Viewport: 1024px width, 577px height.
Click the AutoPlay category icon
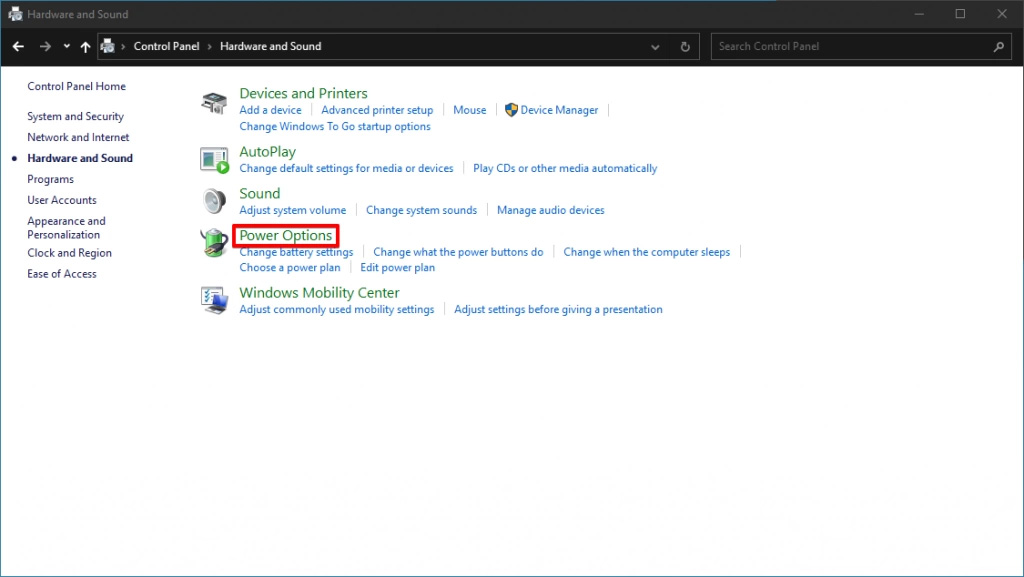point(214,159)
